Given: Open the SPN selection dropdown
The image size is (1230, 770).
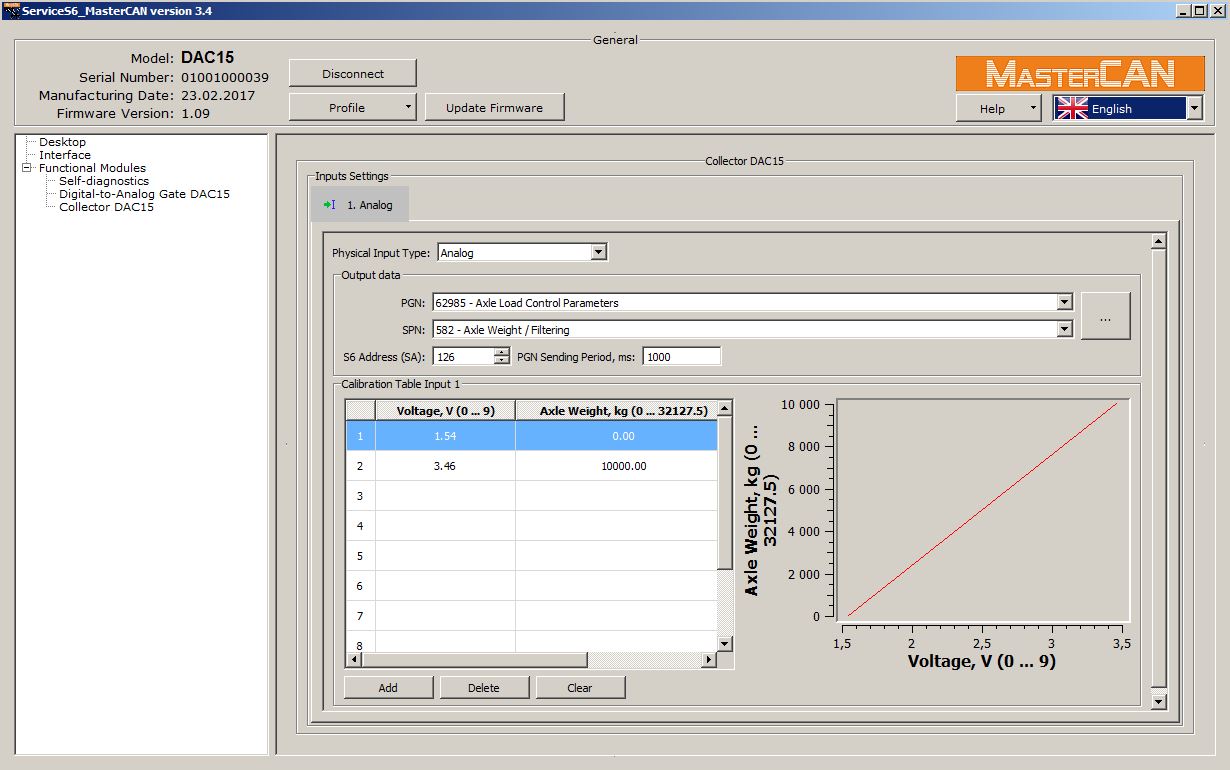Looking at the screenshot, I should (x=1063, y=329).
